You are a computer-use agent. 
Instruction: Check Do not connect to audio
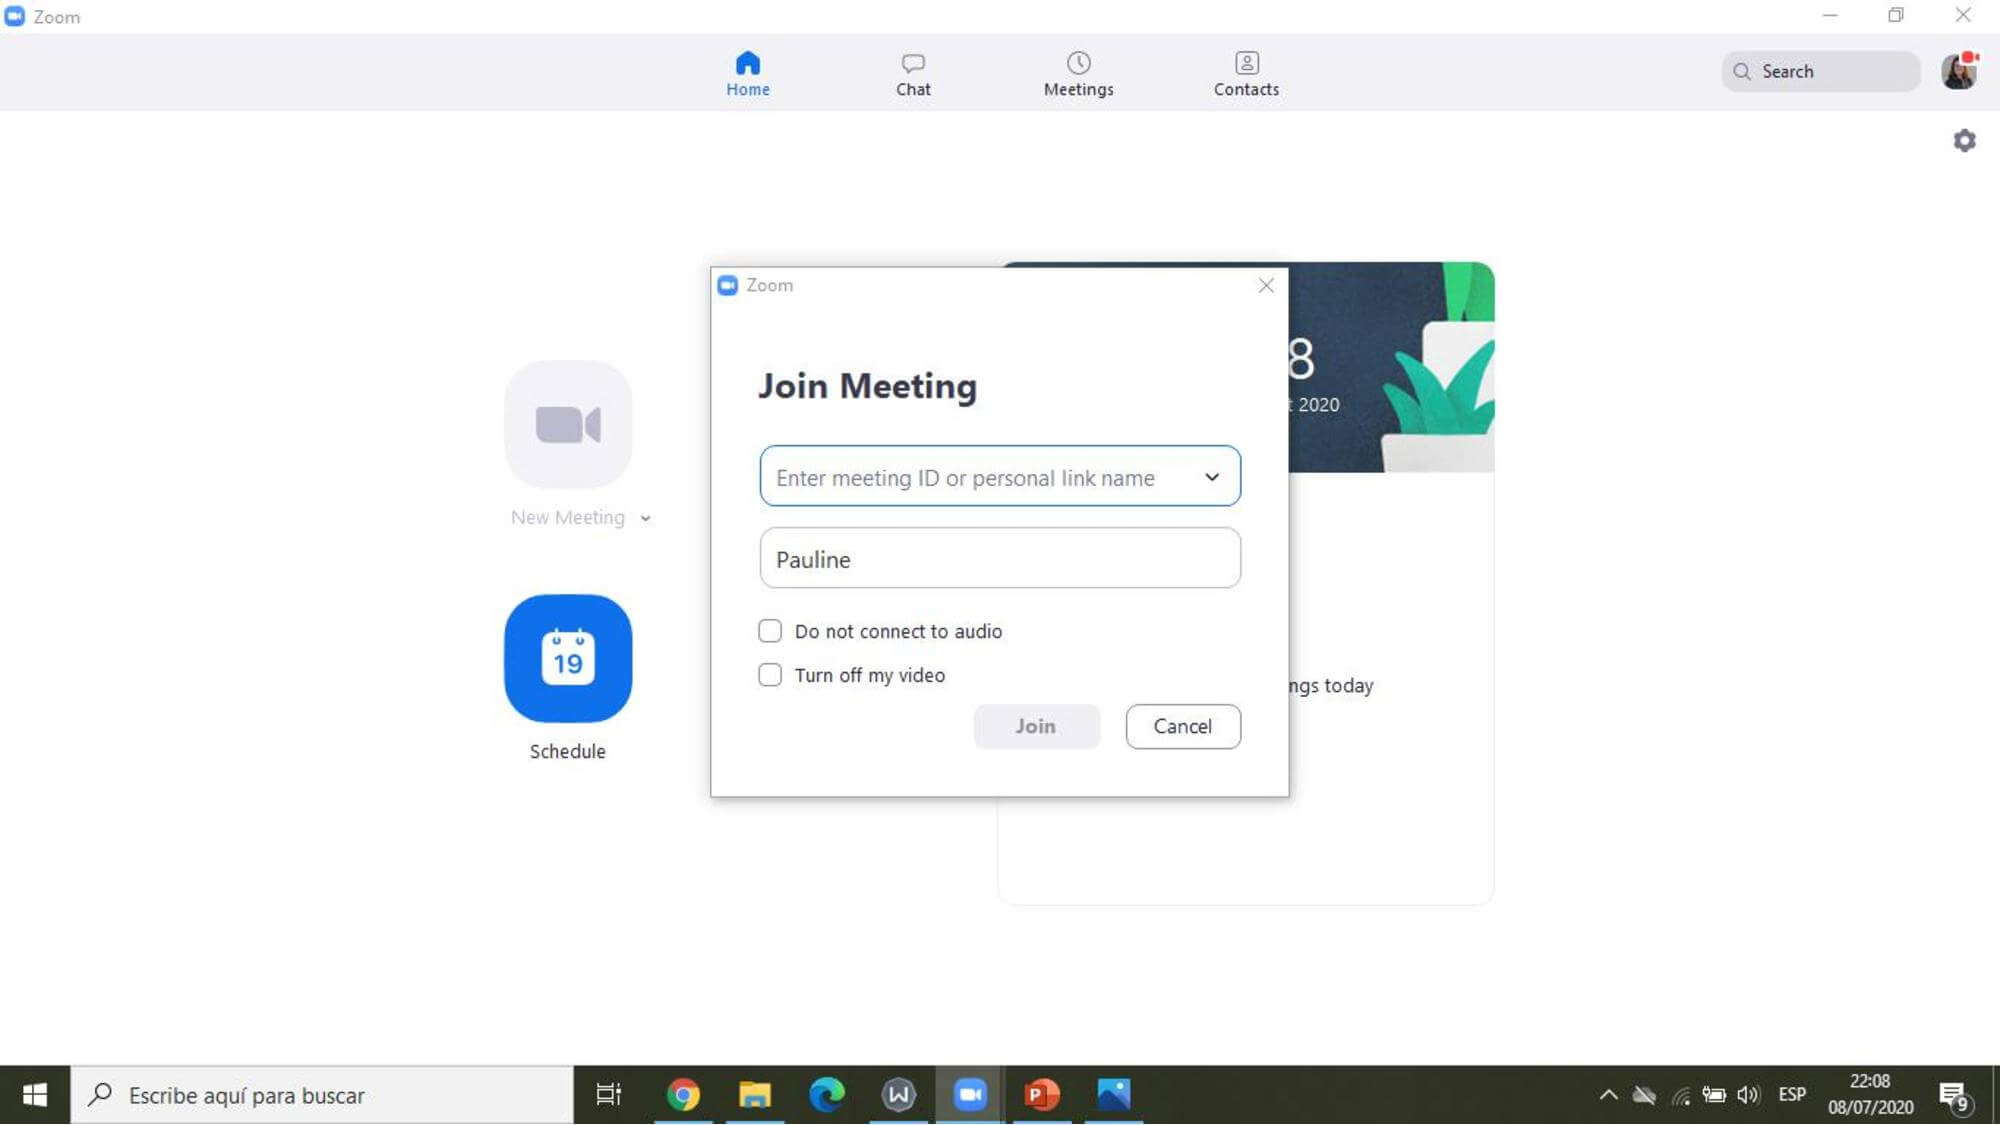click(x=770, y=631)
